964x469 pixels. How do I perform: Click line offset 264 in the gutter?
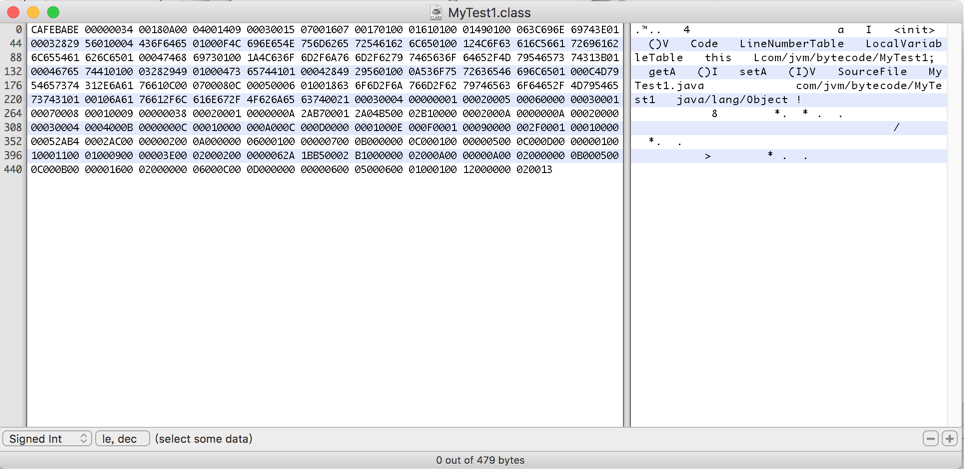14,114
